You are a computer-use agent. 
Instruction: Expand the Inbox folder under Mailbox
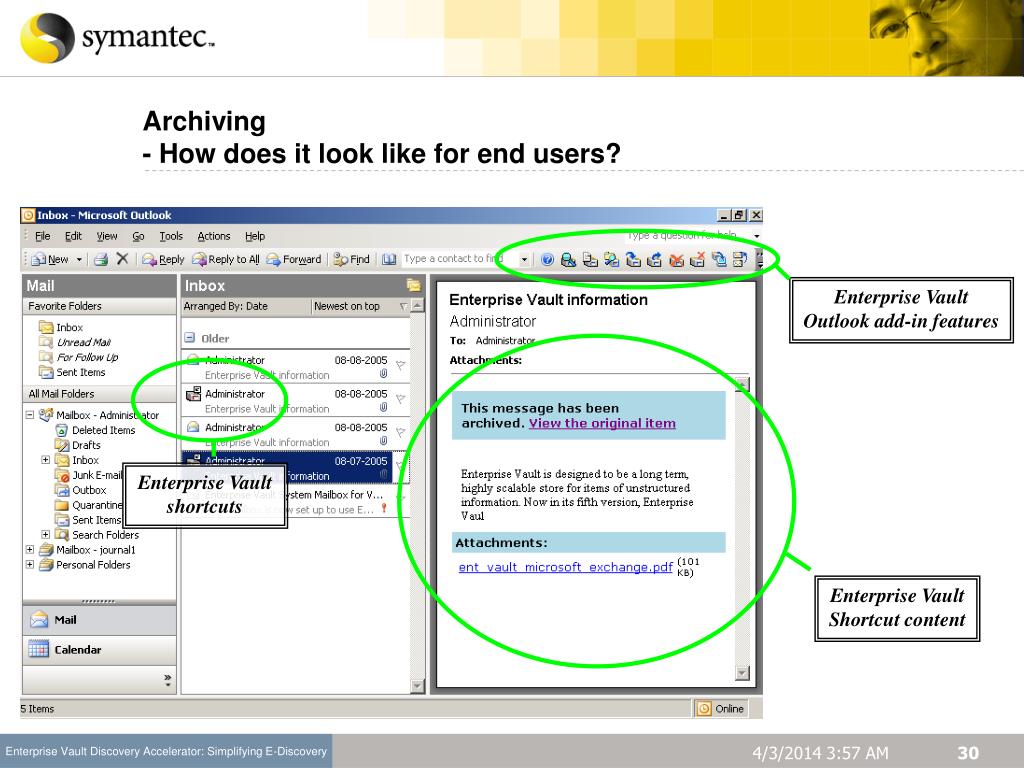45,460
